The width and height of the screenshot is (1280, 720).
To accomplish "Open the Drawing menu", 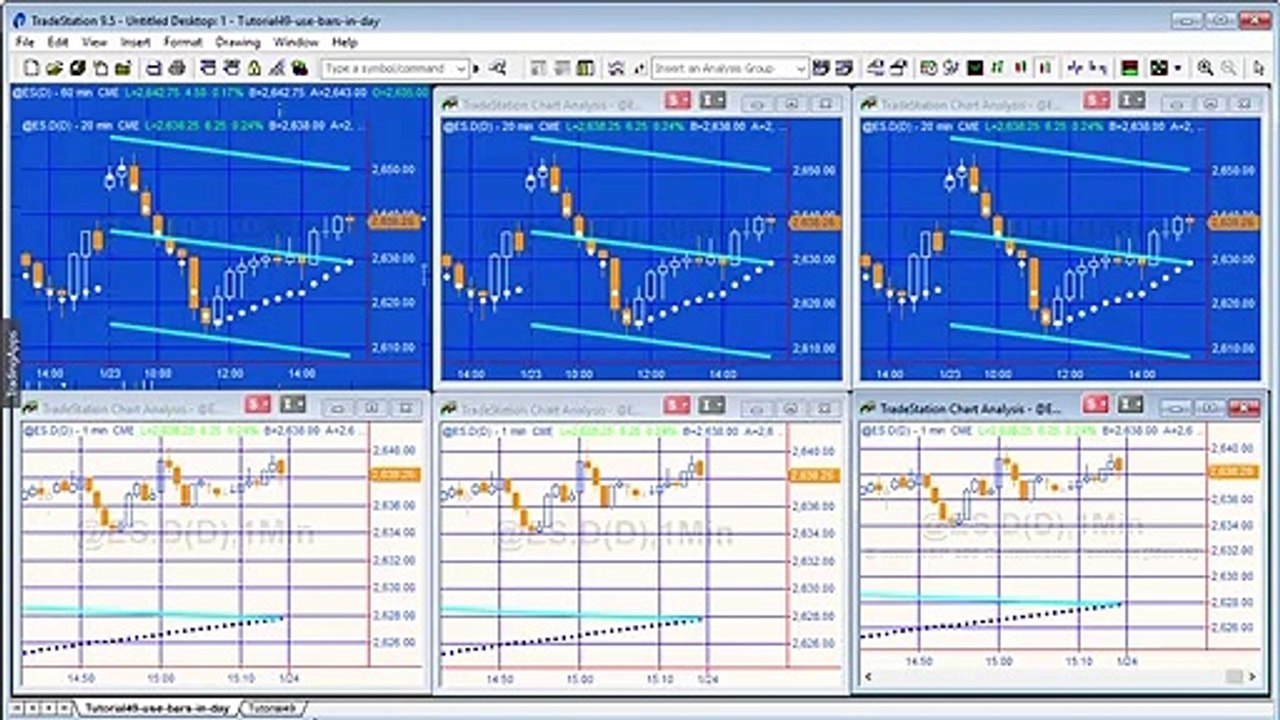I will pos(238,42).
